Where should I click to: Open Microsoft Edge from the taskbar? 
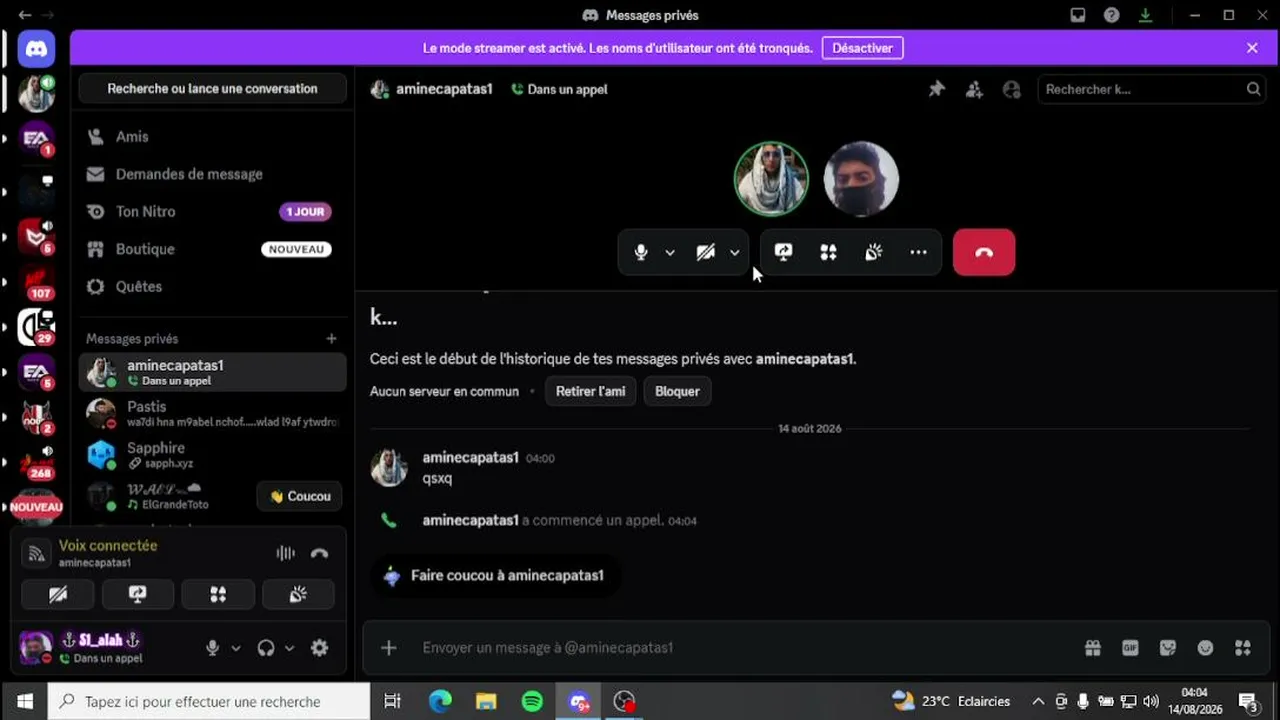tap(440, 702)
